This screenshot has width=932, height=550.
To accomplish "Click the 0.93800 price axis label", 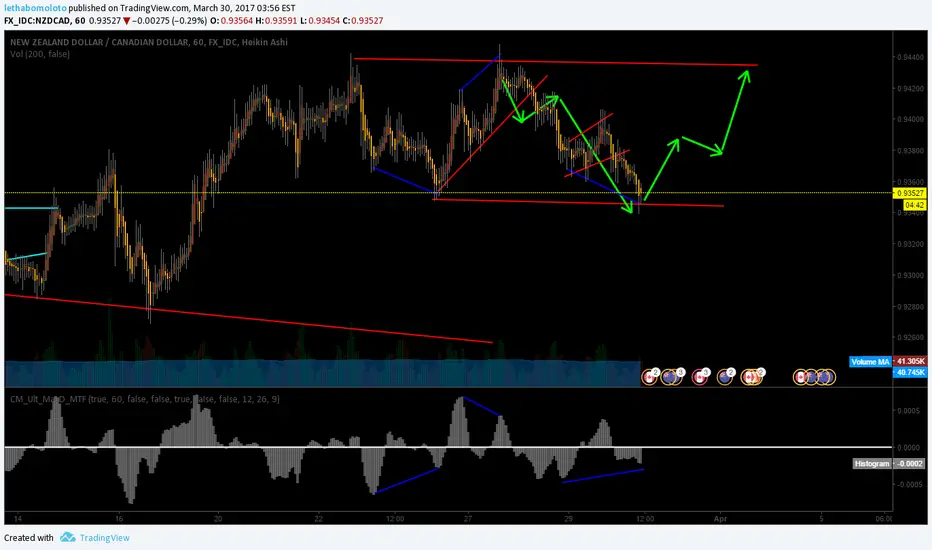I will pos(910,151).
